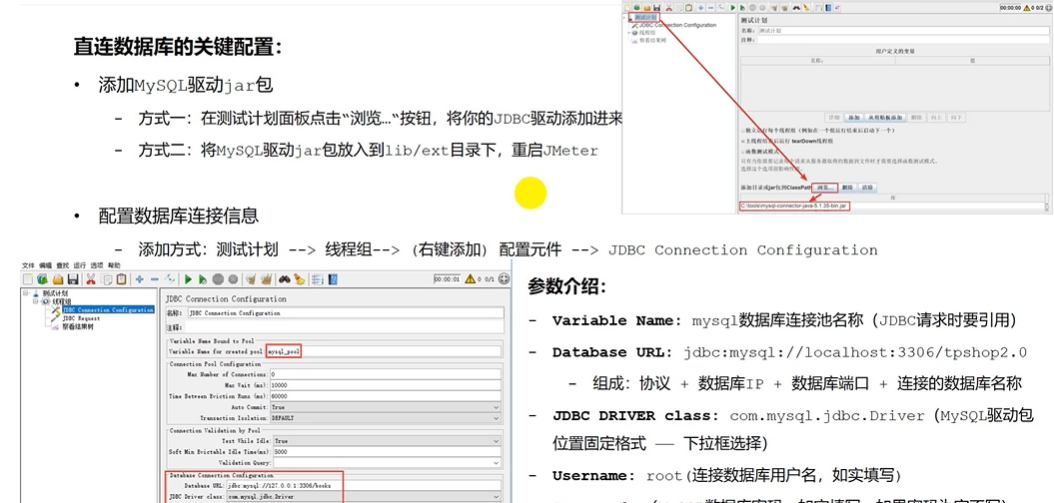Viewport: 1054px width, 503px height.
Task: Click green Start arrow in Test Plan JMeter toolbar
Action: pos(733,7)
